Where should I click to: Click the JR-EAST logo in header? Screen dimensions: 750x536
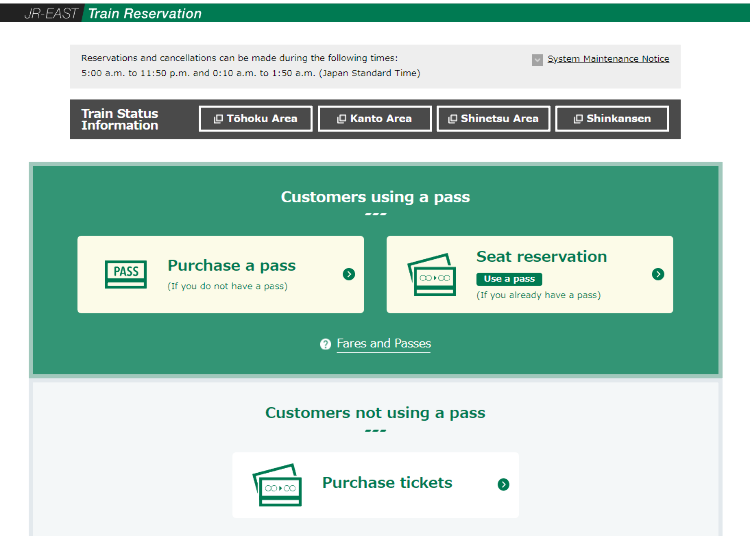click(x=51, y=13)
